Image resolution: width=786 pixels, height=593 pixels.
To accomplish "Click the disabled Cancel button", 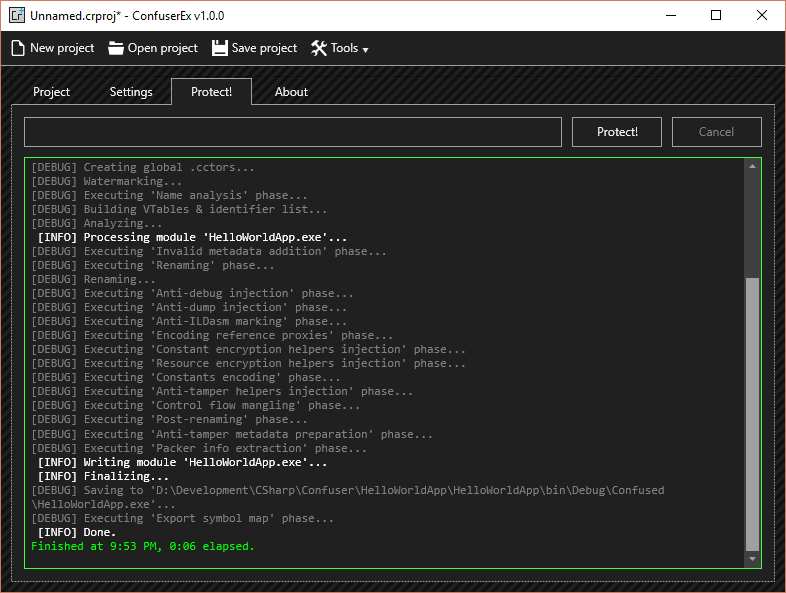I will coord(716,132).
